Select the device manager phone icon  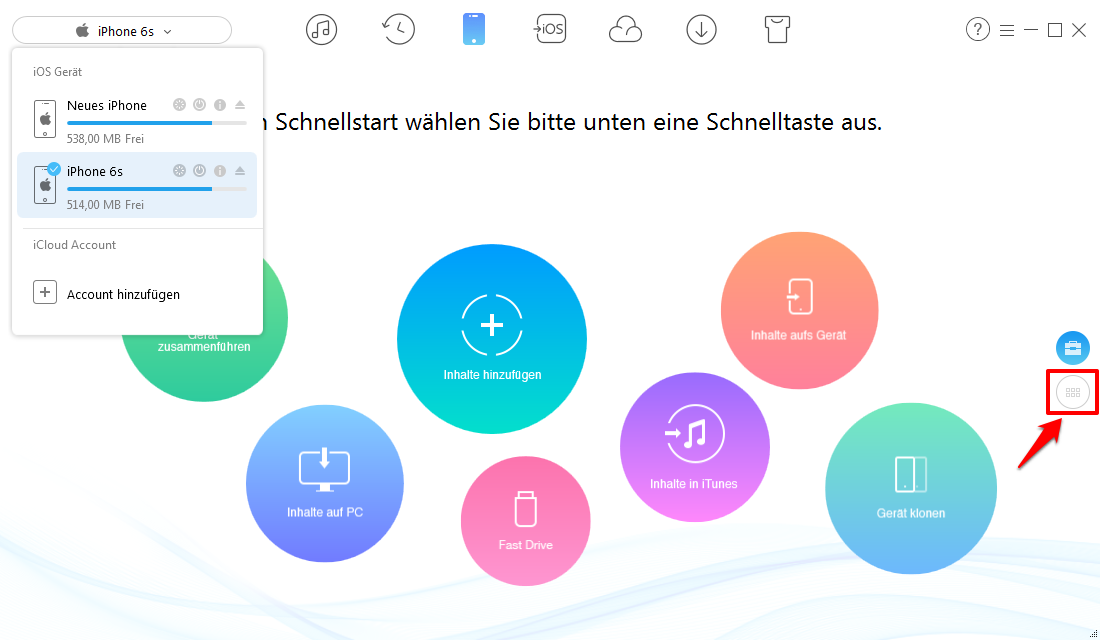(474, 29)
